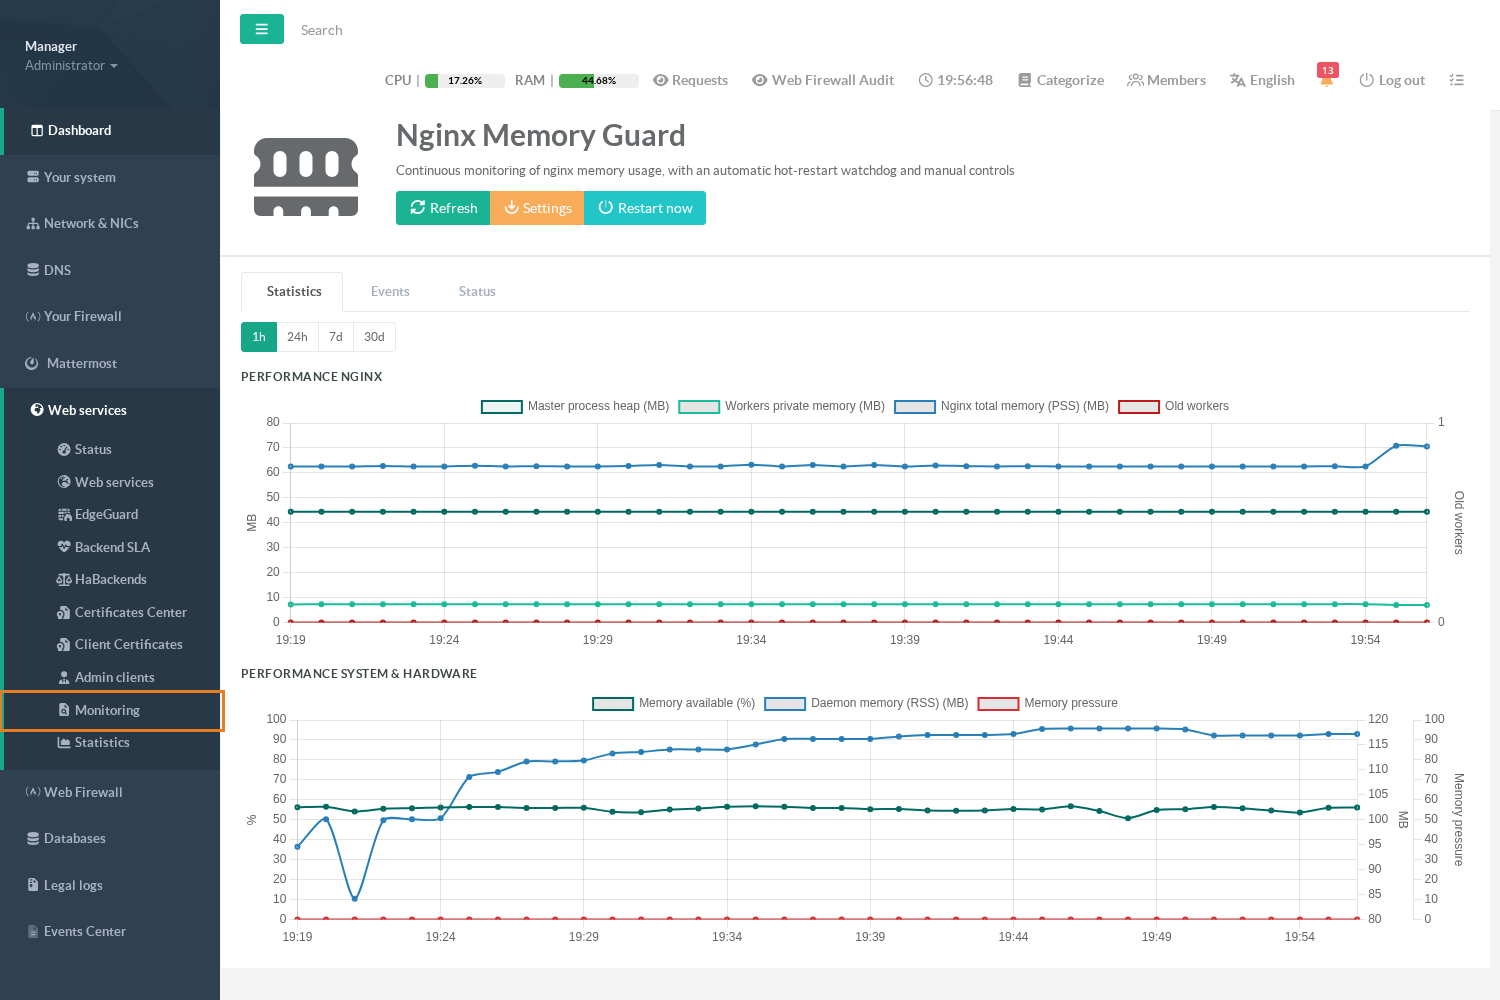The width and height of the screenshot is (1500, 1000).
Task: Expand the Events Center sidebar section
Action: [110, 931]
